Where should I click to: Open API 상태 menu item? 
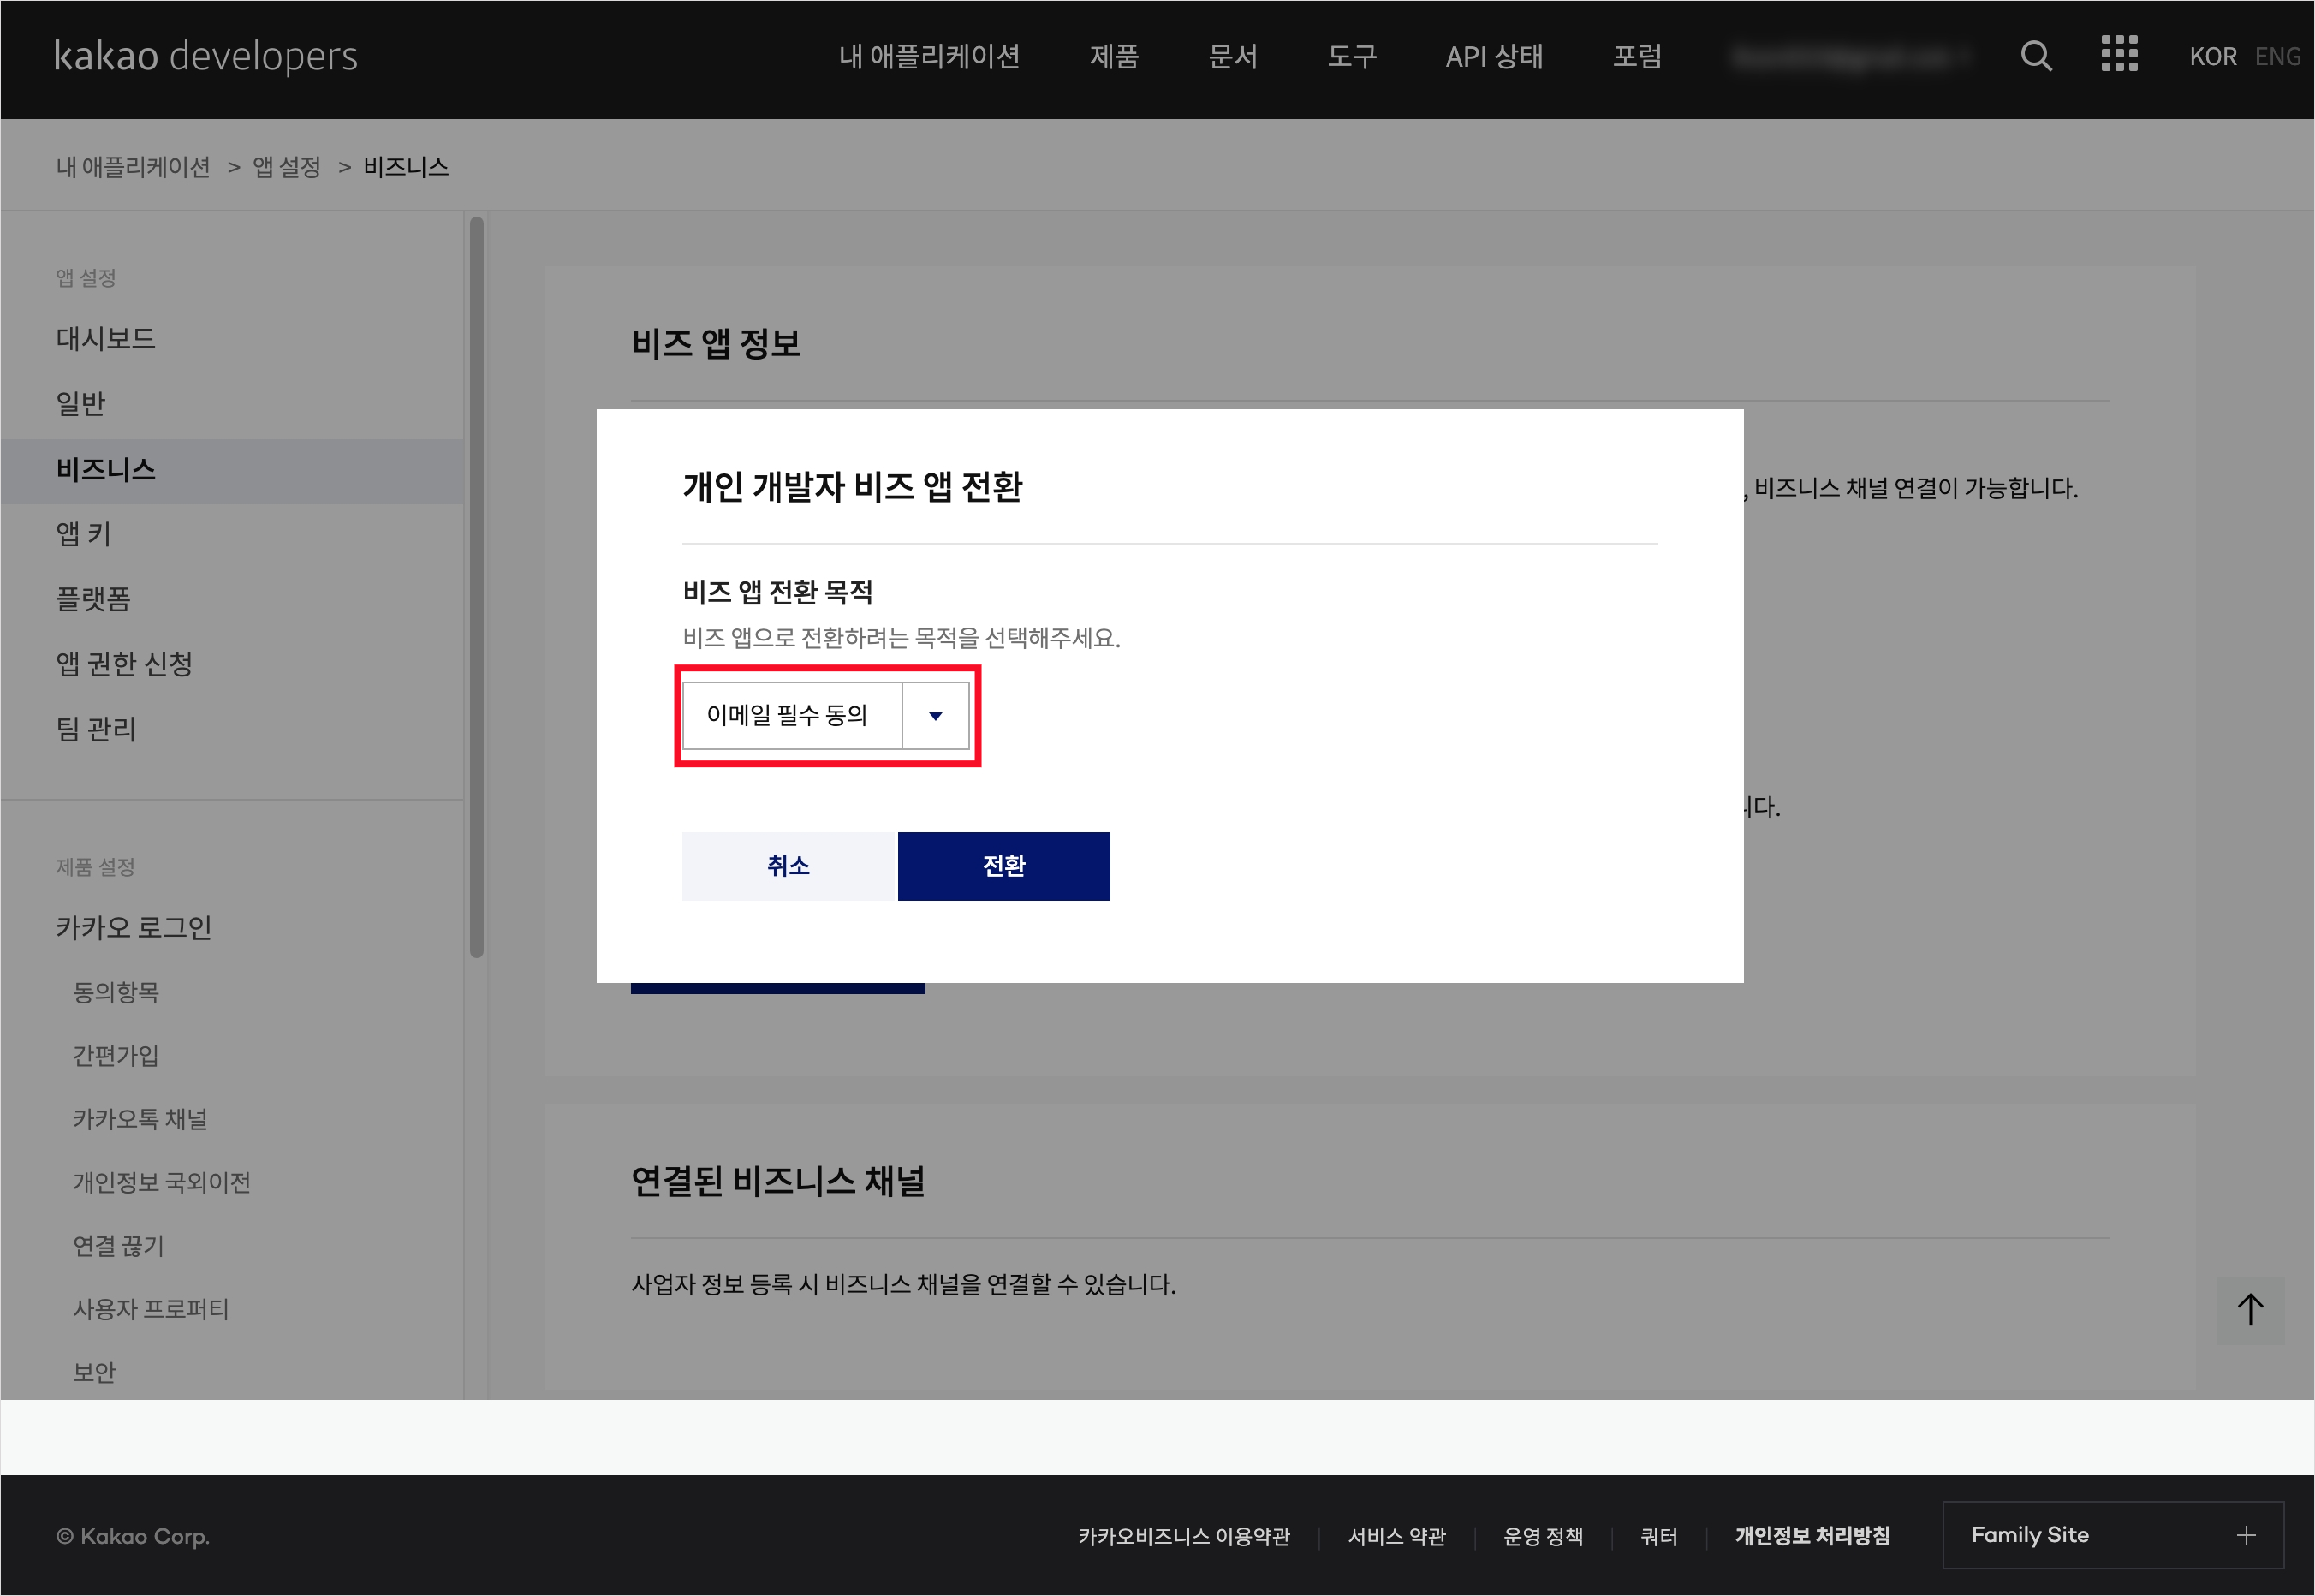point(1493,57)
